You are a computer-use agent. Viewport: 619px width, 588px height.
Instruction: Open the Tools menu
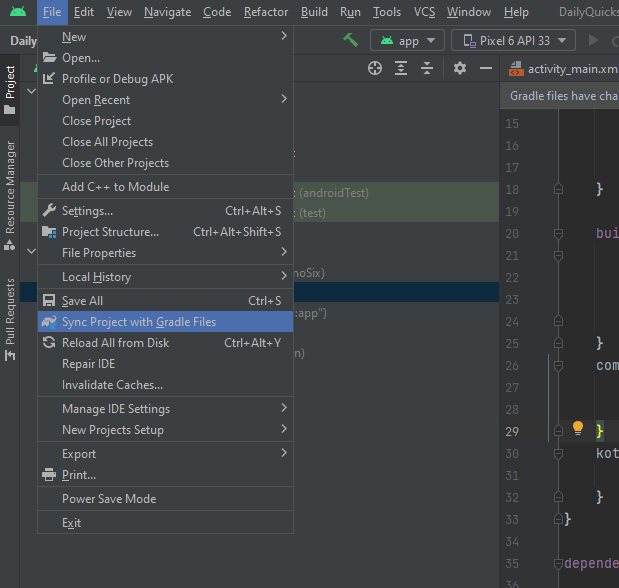pyautogui.click(x=387, y=12)
